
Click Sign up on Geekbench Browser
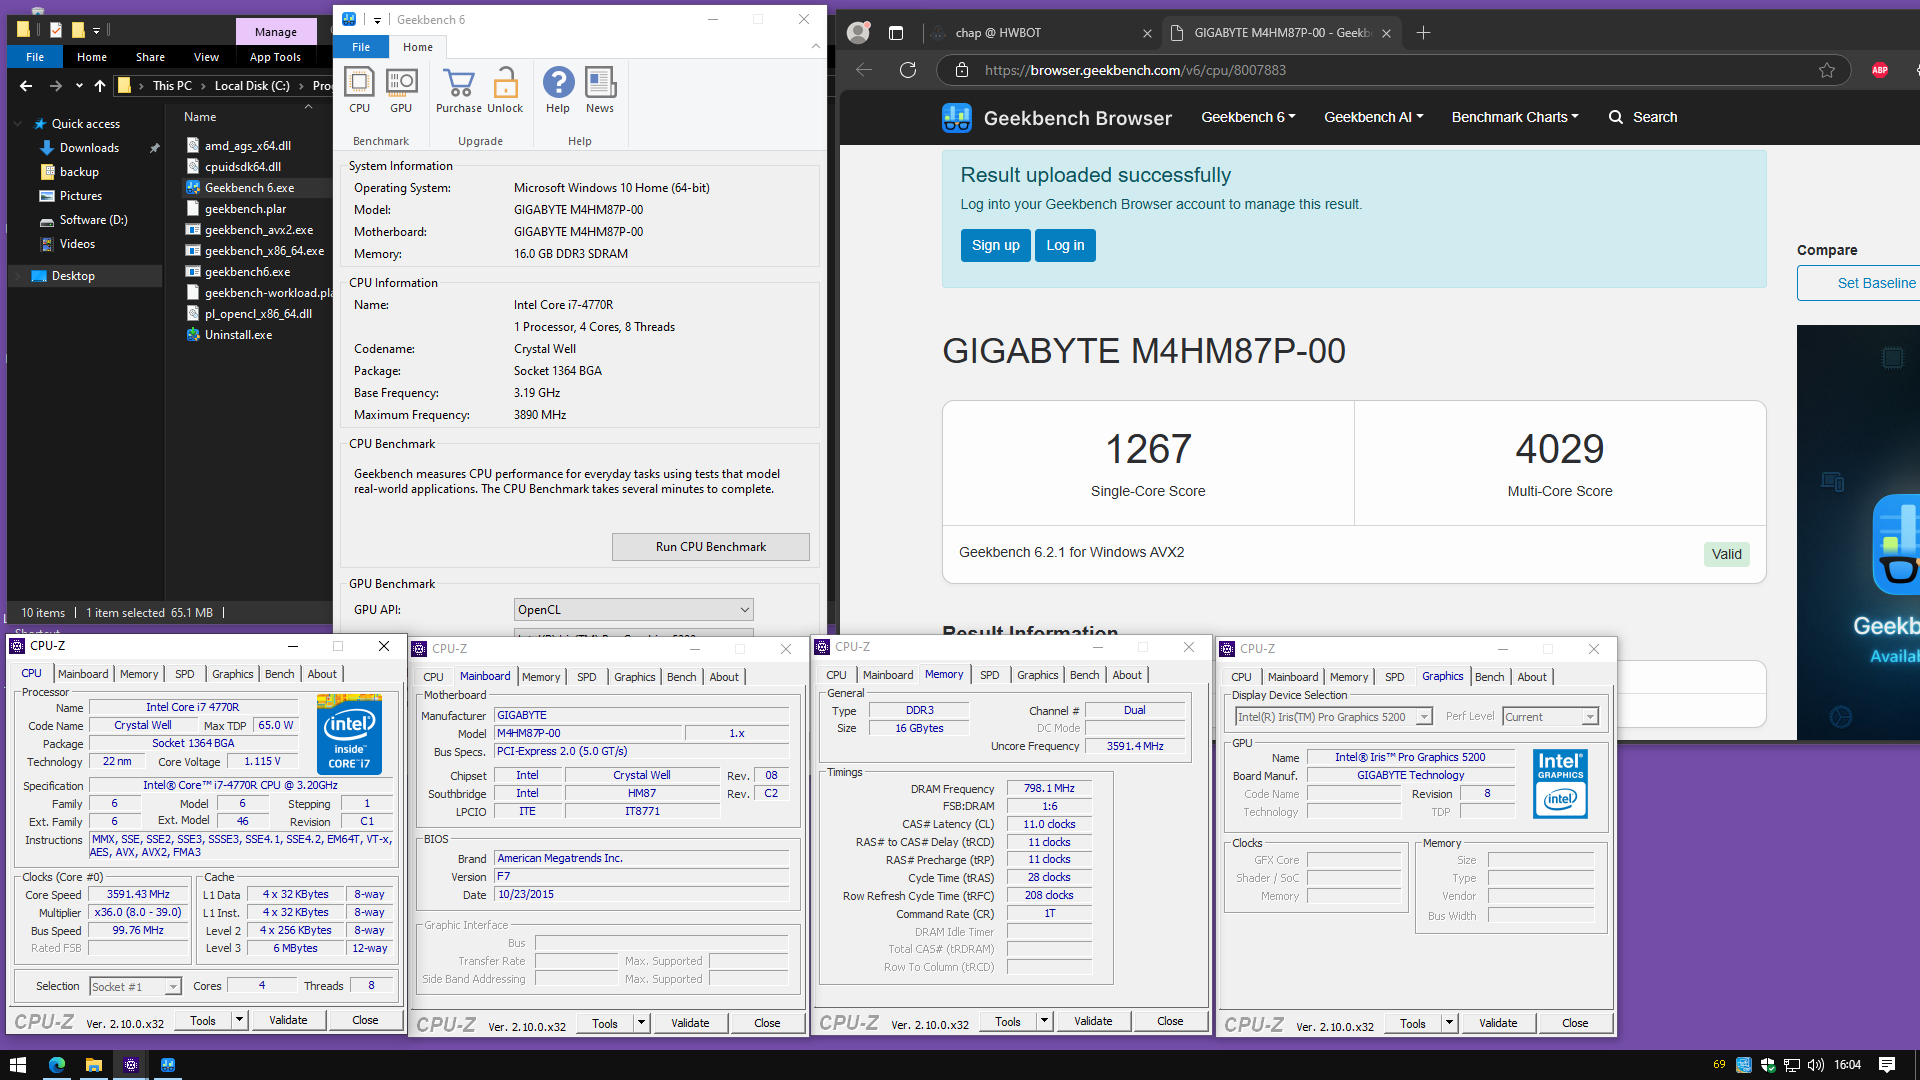[996, 245]
